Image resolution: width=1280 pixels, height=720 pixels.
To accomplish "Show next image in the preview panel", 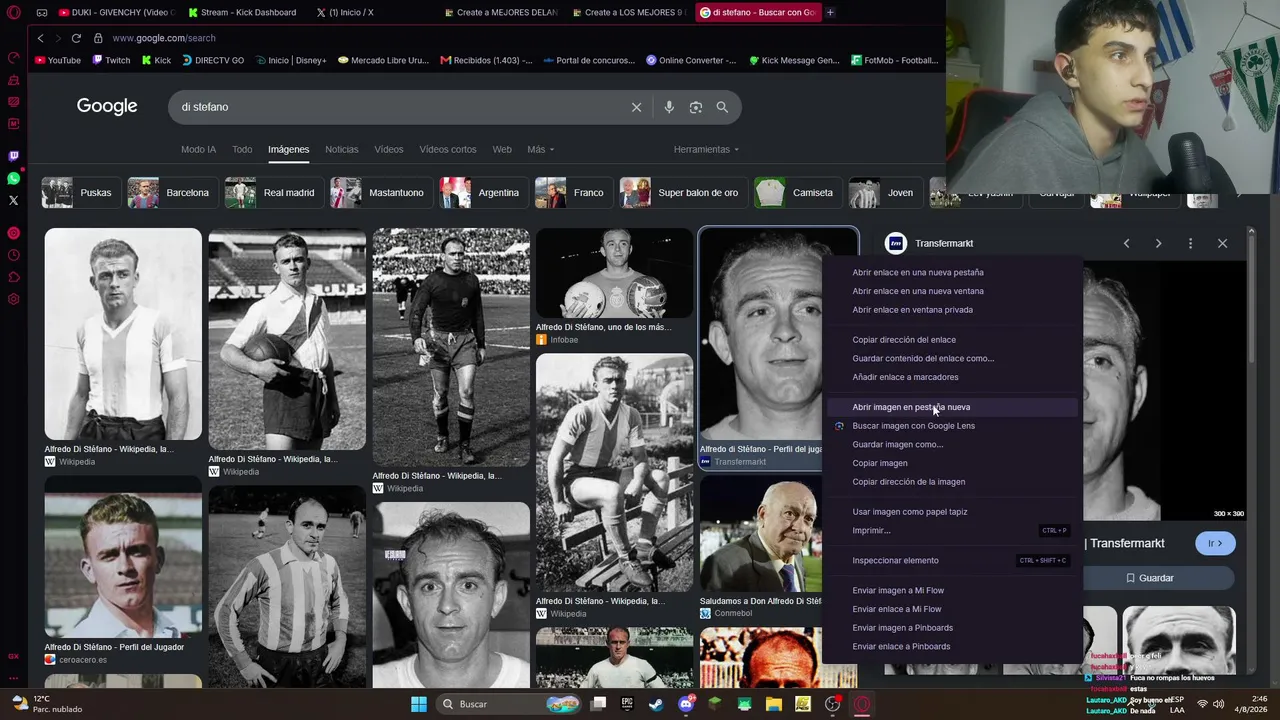I will coord(1158,243).
